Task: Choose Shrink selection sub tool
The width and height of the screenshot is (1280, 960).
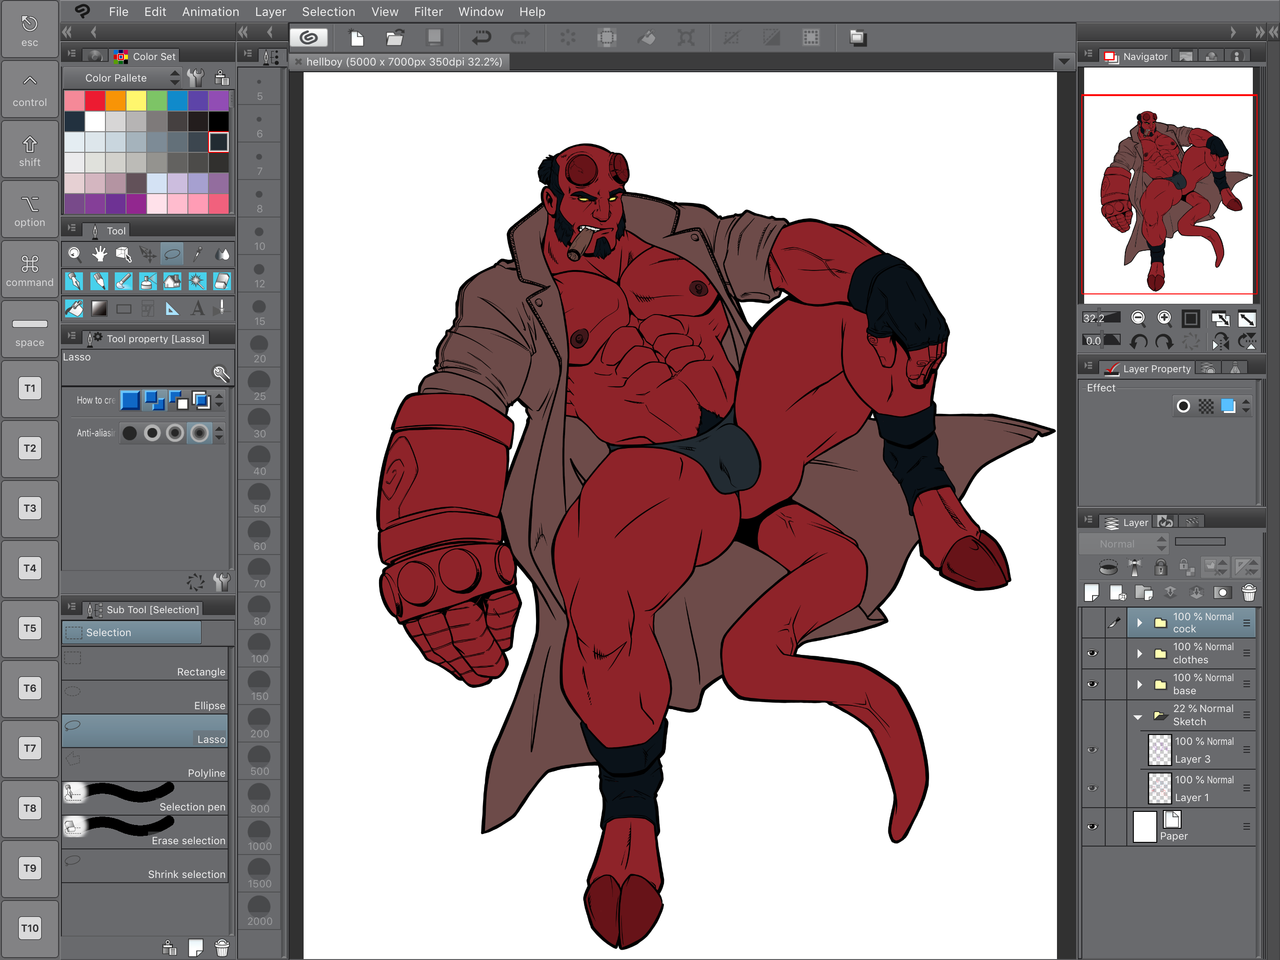Action: tap(145, 866)
